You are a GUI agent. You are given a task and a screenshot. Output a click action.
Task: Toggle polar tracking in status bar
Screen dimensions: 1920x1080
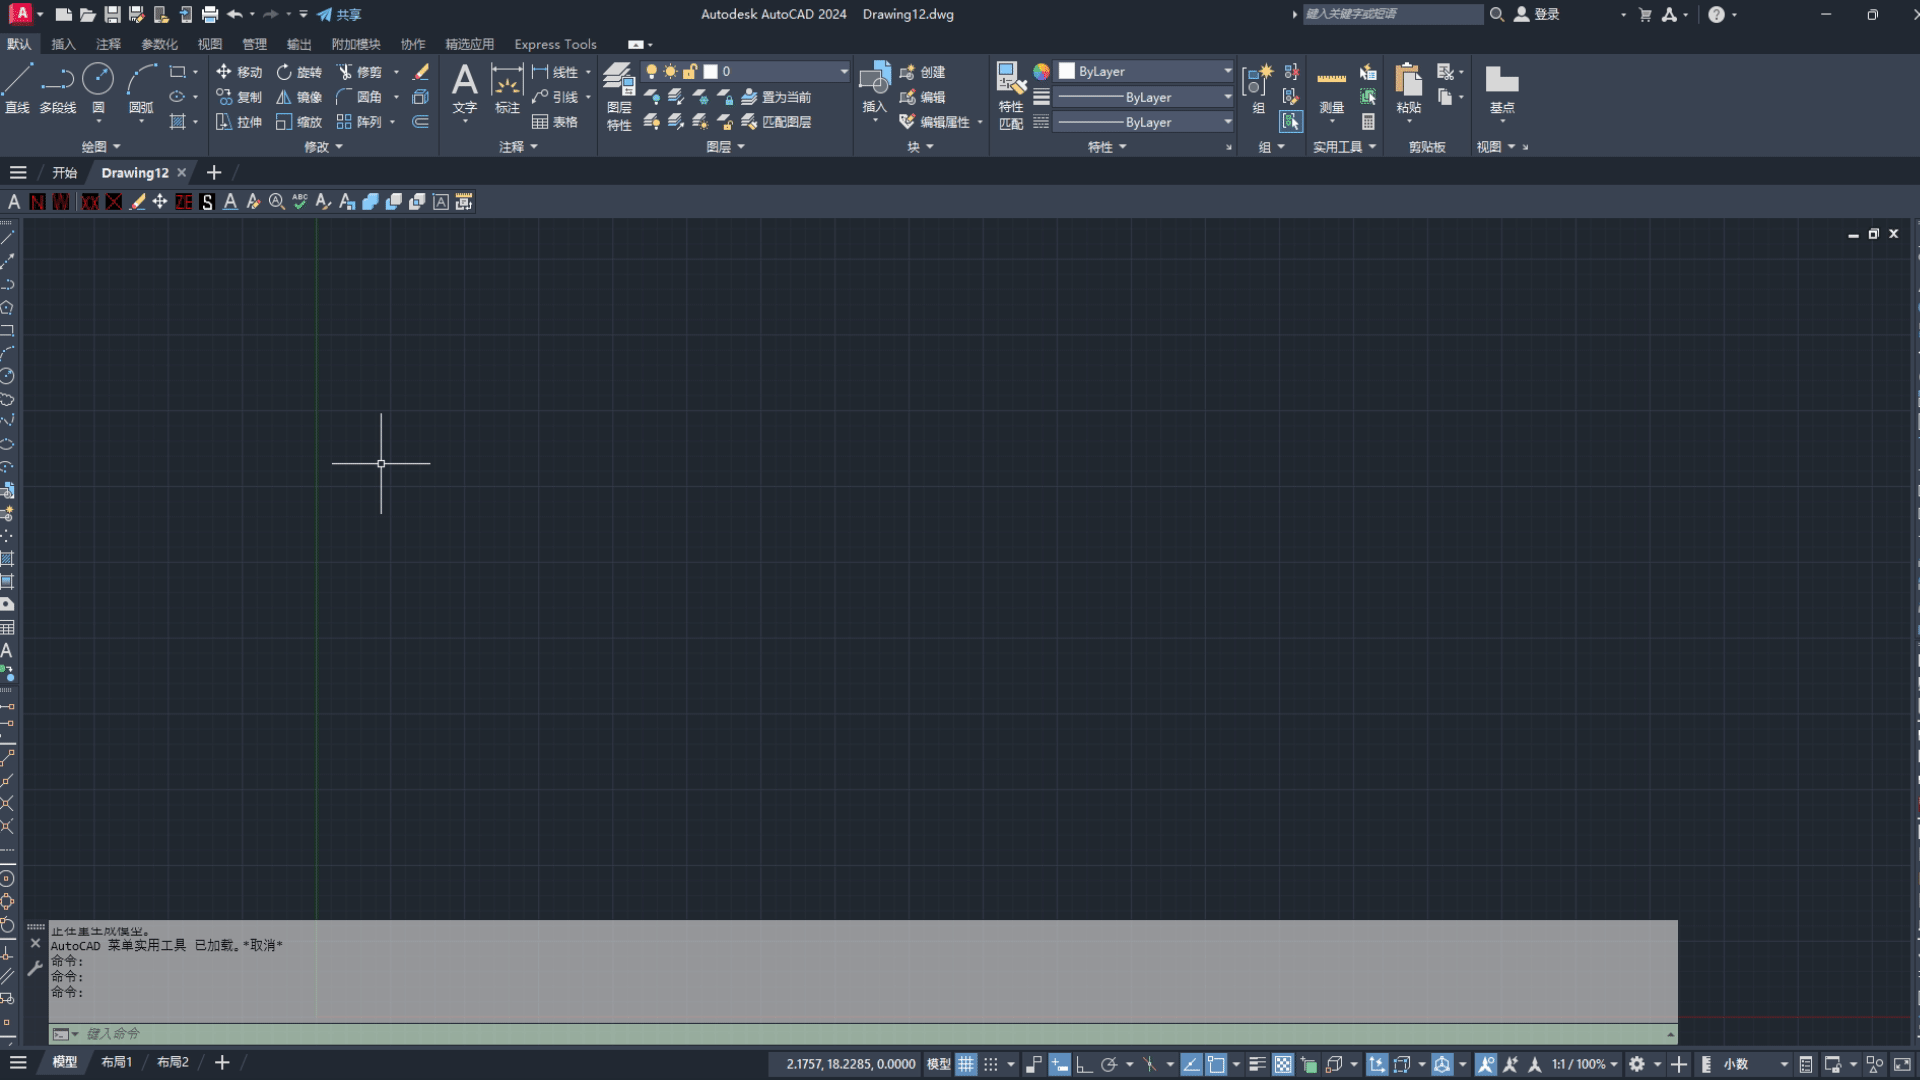click(1108, 1064)
